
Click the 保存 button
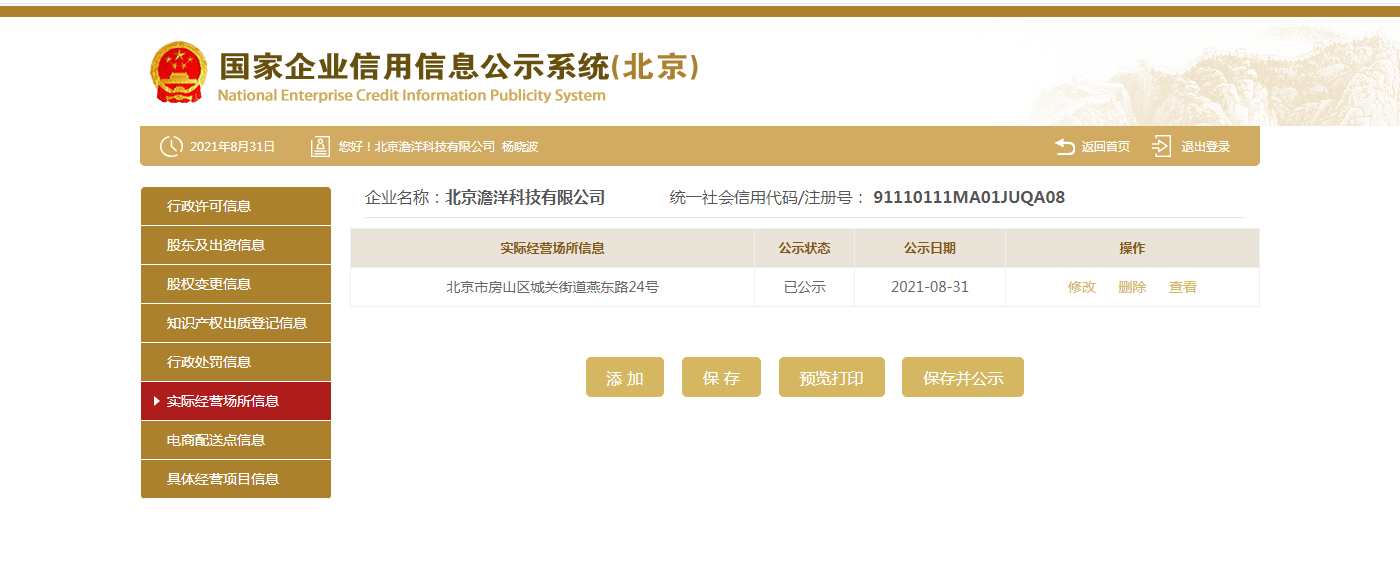pyautogui.click(x=721, y=377)
